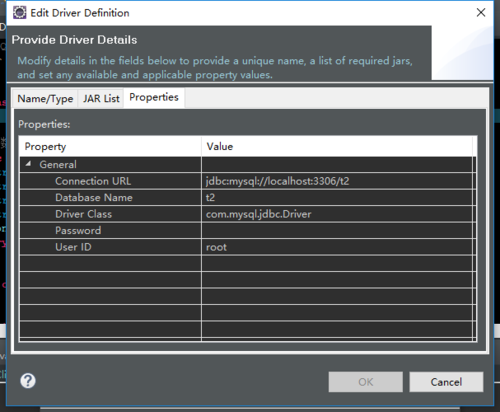Edit the Driver Class value

(337, 214)
